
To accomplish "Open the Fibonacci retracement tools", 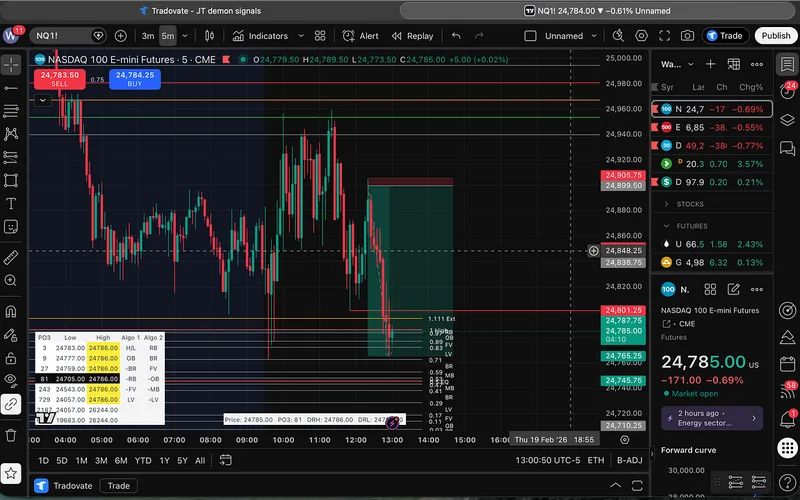I will pos(11,111).
